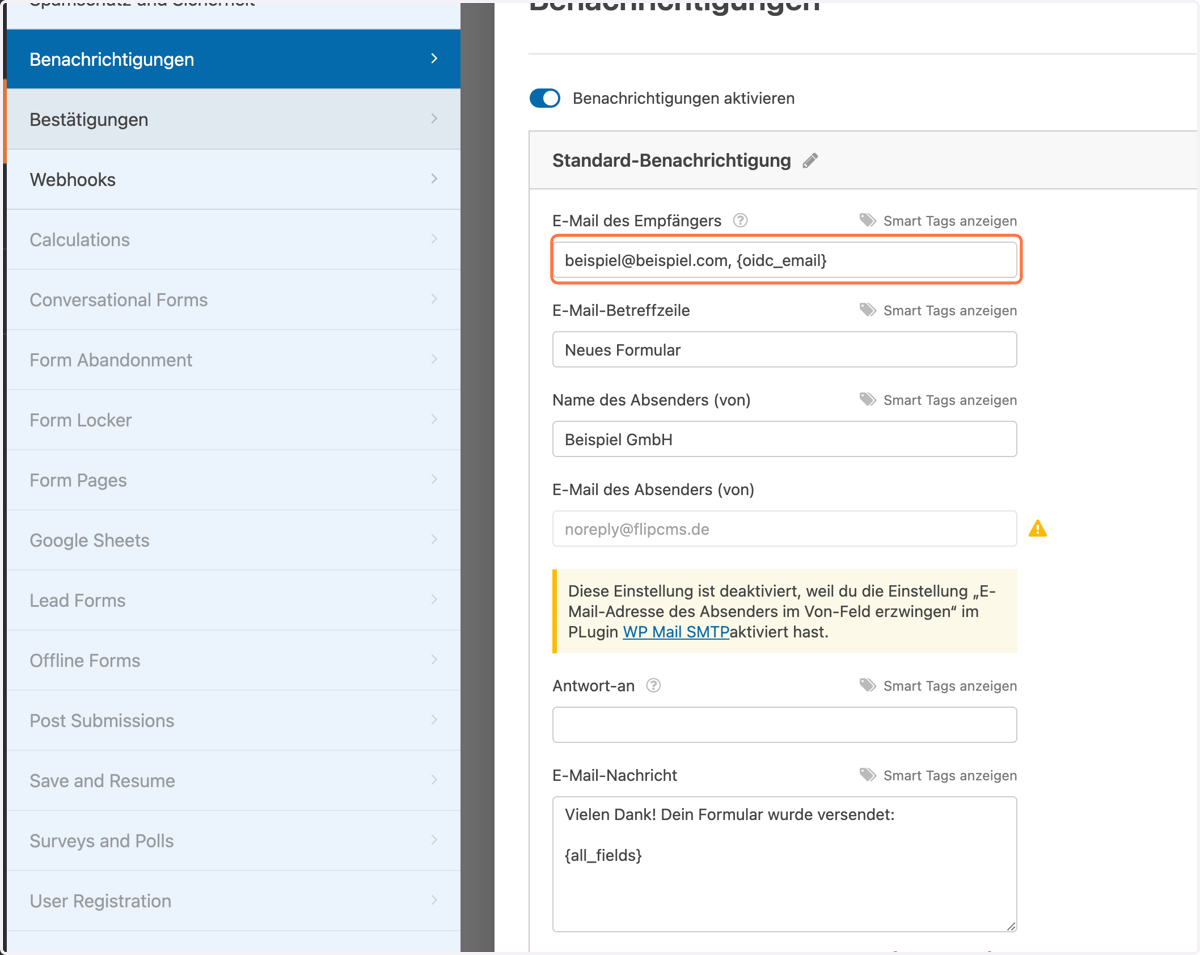Click the tag icon for E-Mail des Empfängers
The height and width of the screenshot is (955, 1200).
click(868, 221)
